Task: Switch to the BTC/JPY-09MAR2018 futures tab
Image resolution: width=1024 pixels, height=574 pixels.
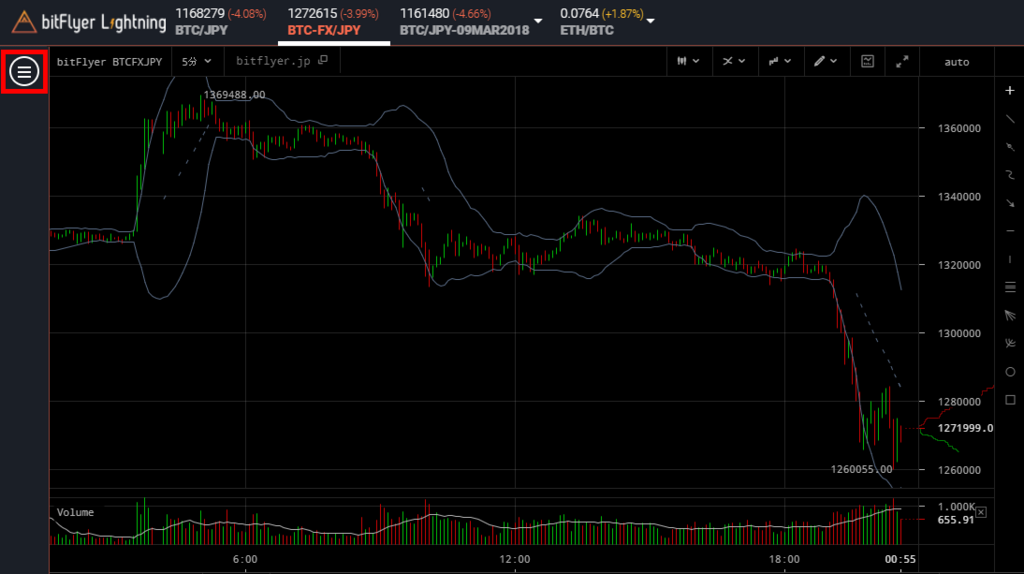Action: click(464, 22)
